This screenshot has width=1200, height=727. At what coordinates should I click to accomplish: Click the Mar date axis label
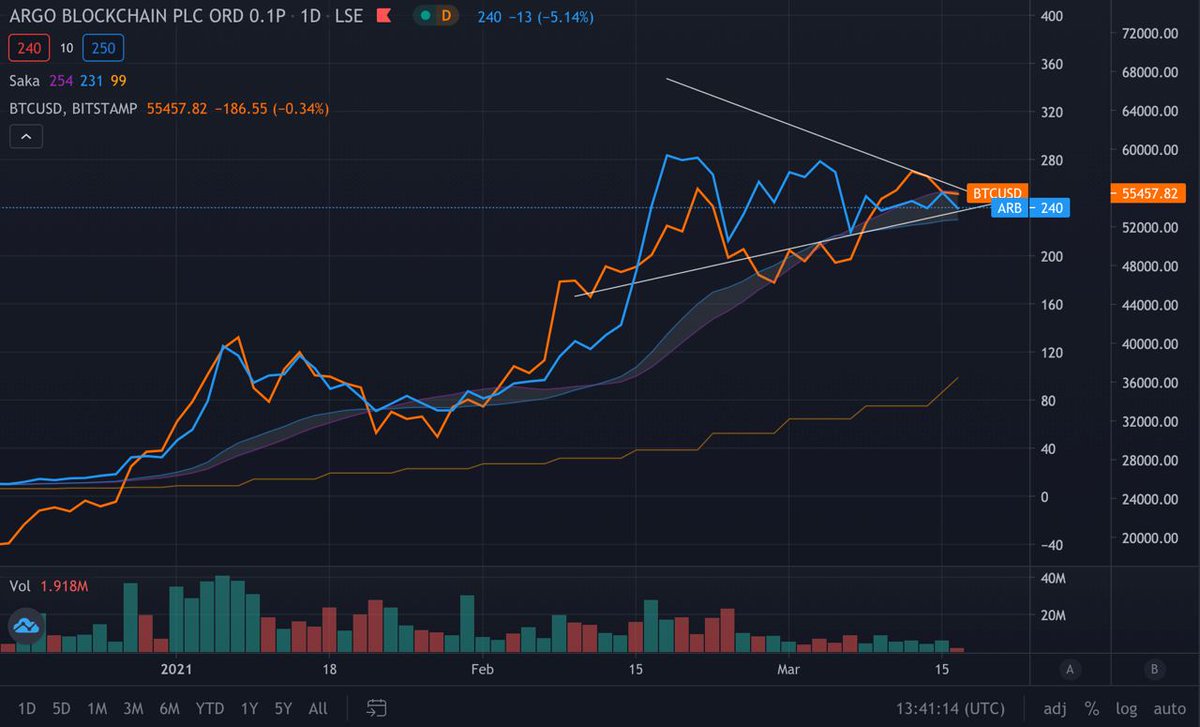point(788,669)
